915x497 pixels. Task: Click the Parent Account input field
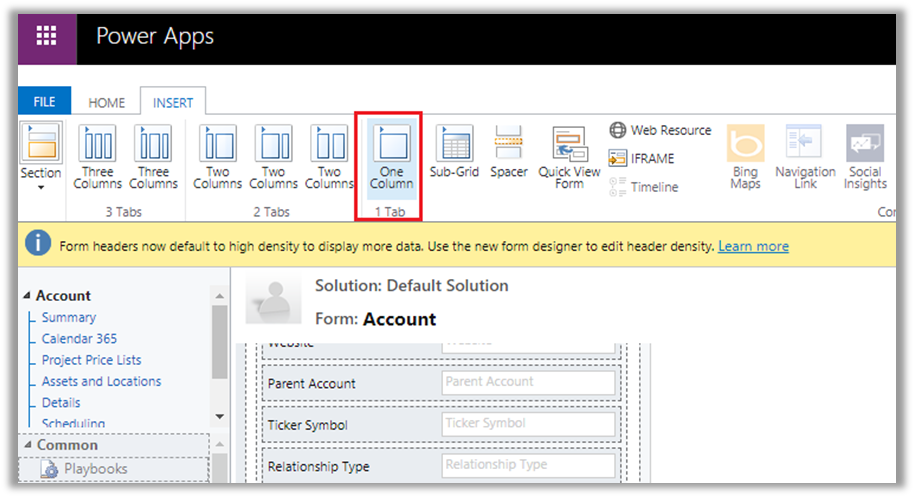(x=528, y=382)
